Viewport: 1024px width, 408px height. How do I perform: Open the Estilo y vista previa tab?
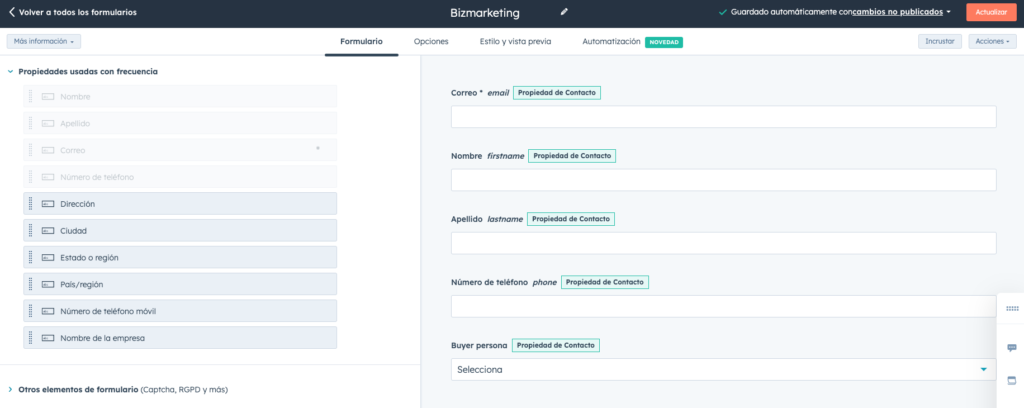(x=515, y=41)
